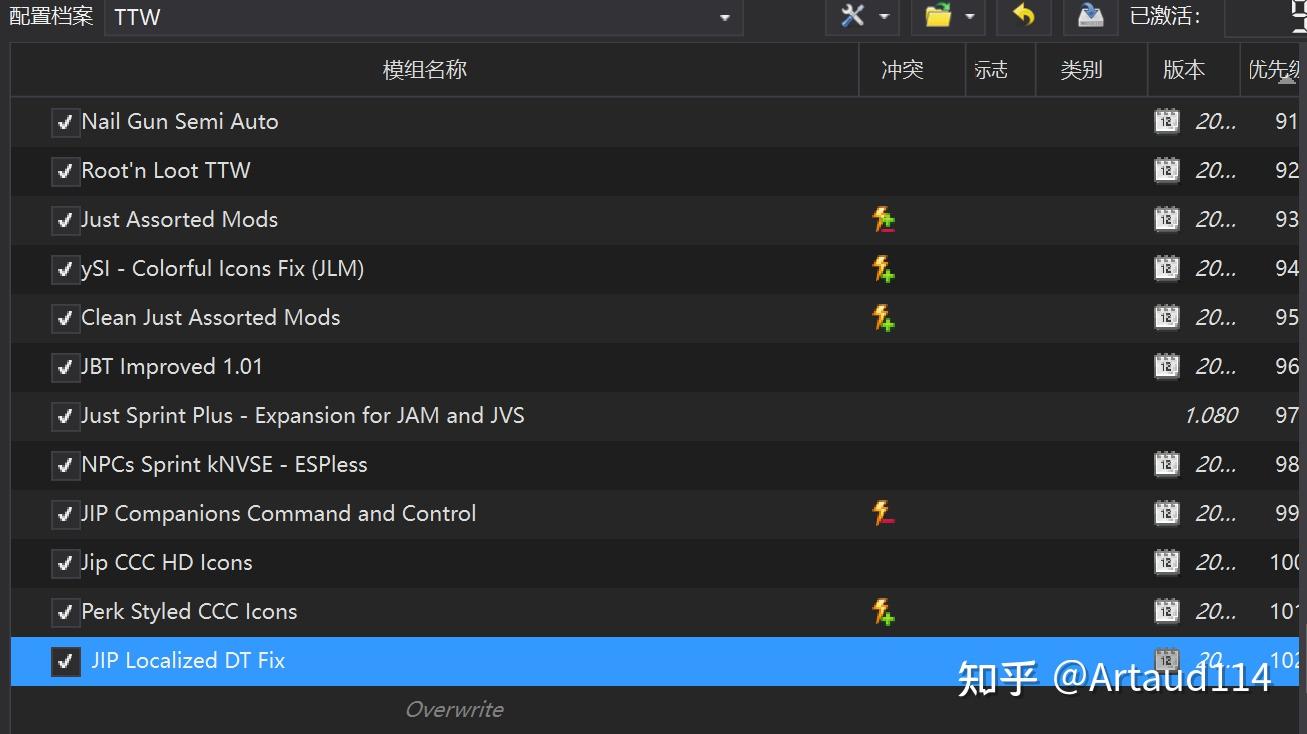Click the calendar icon next to Root'n Loot TTW
The image size is (1307, 734).
[x=1166, y=170]
